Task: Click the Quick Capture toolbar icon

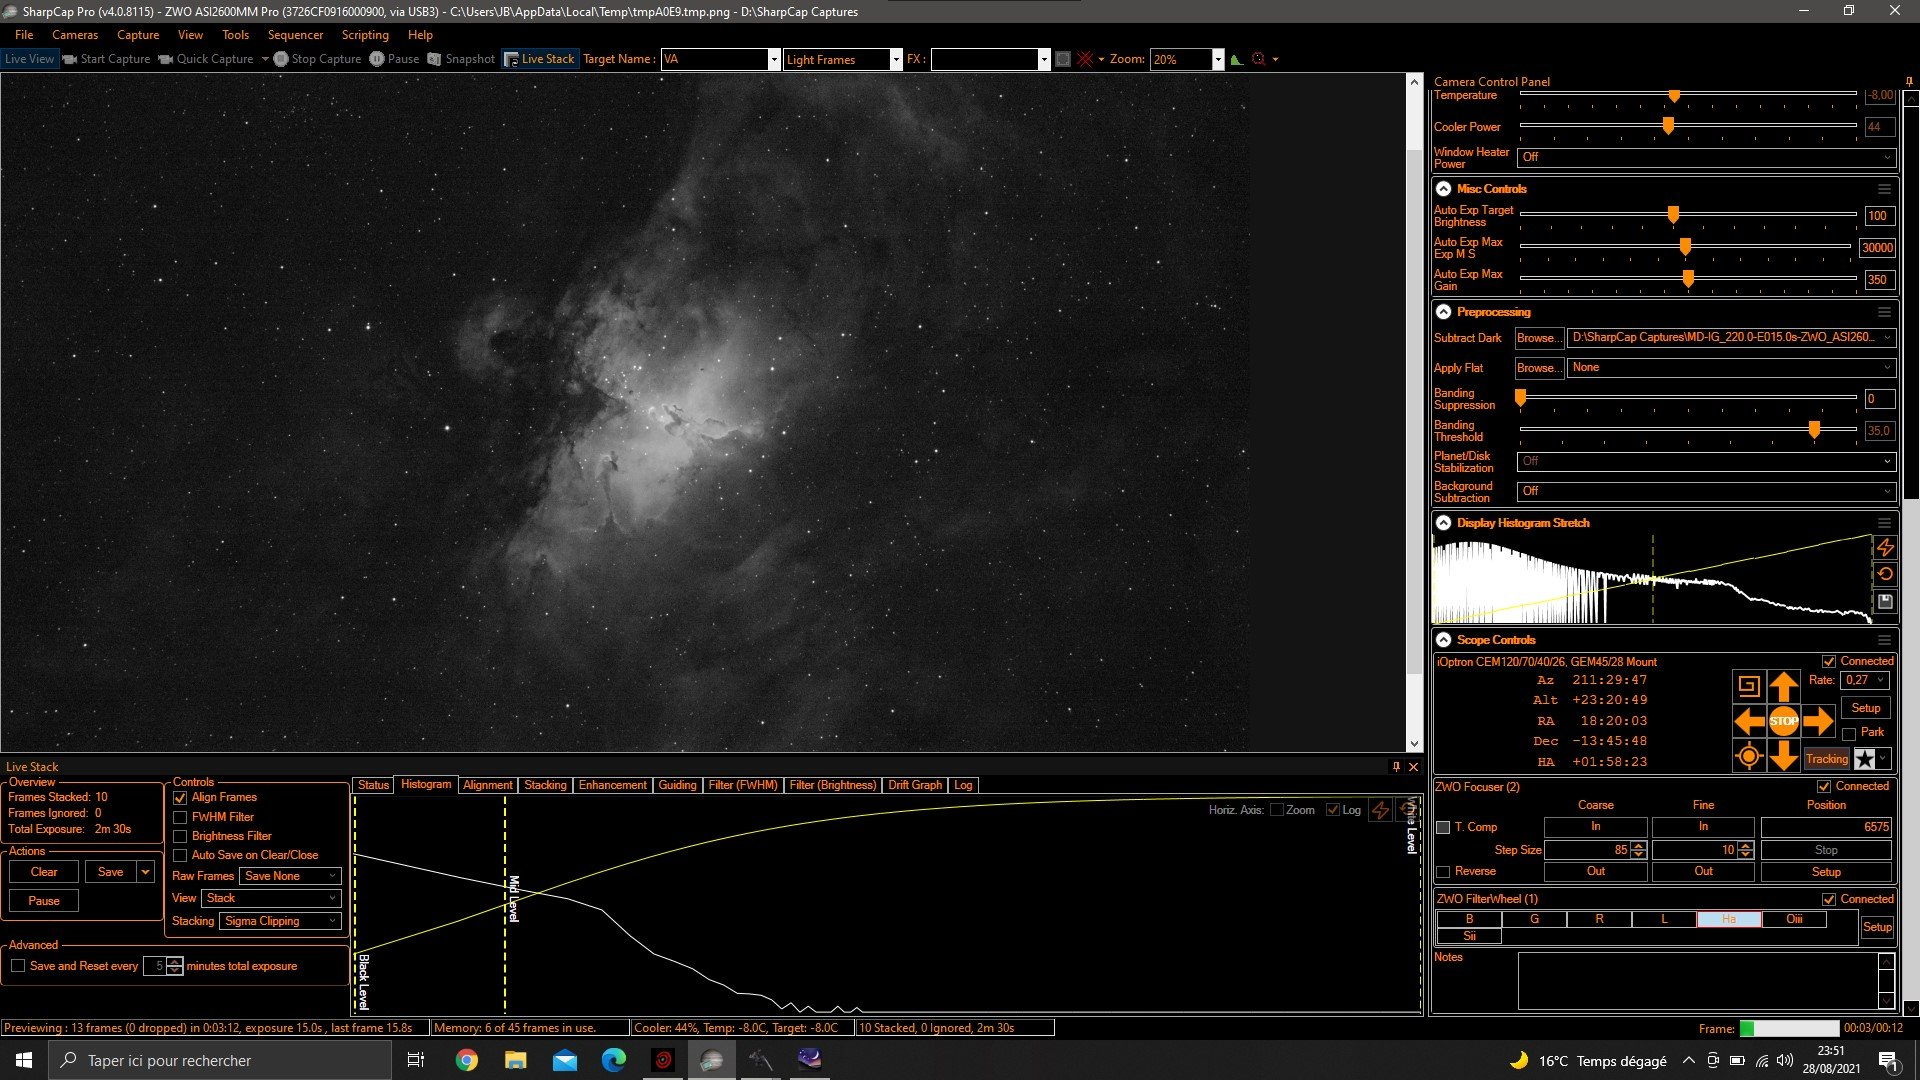Action: tap(166, 59)
